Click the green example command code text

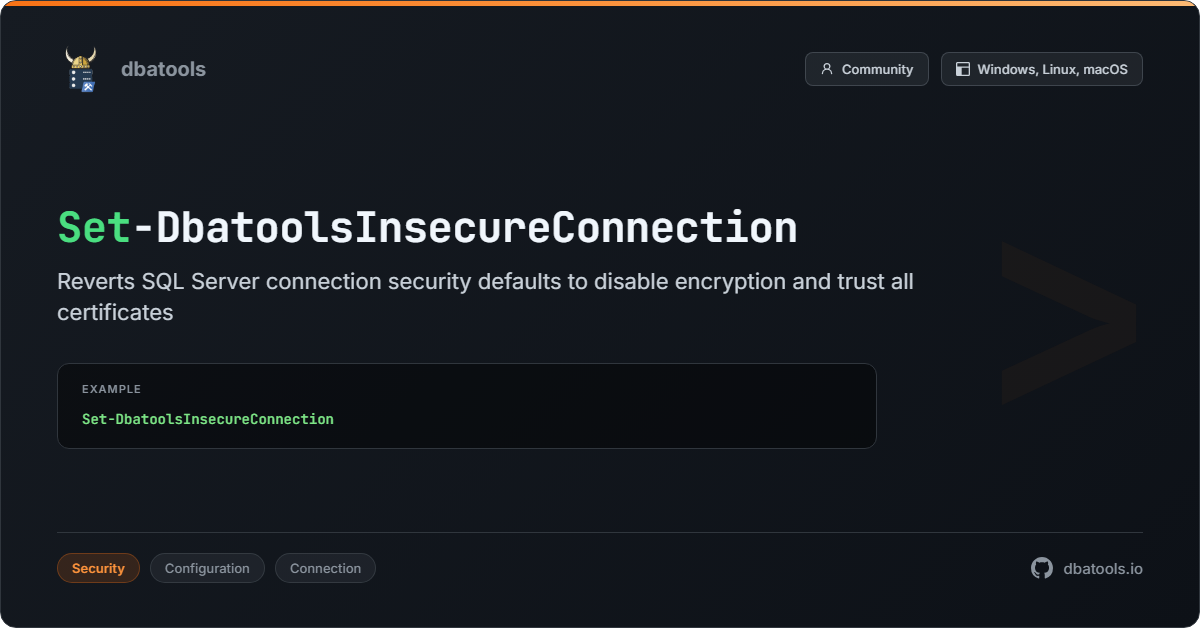click(208, 419)
